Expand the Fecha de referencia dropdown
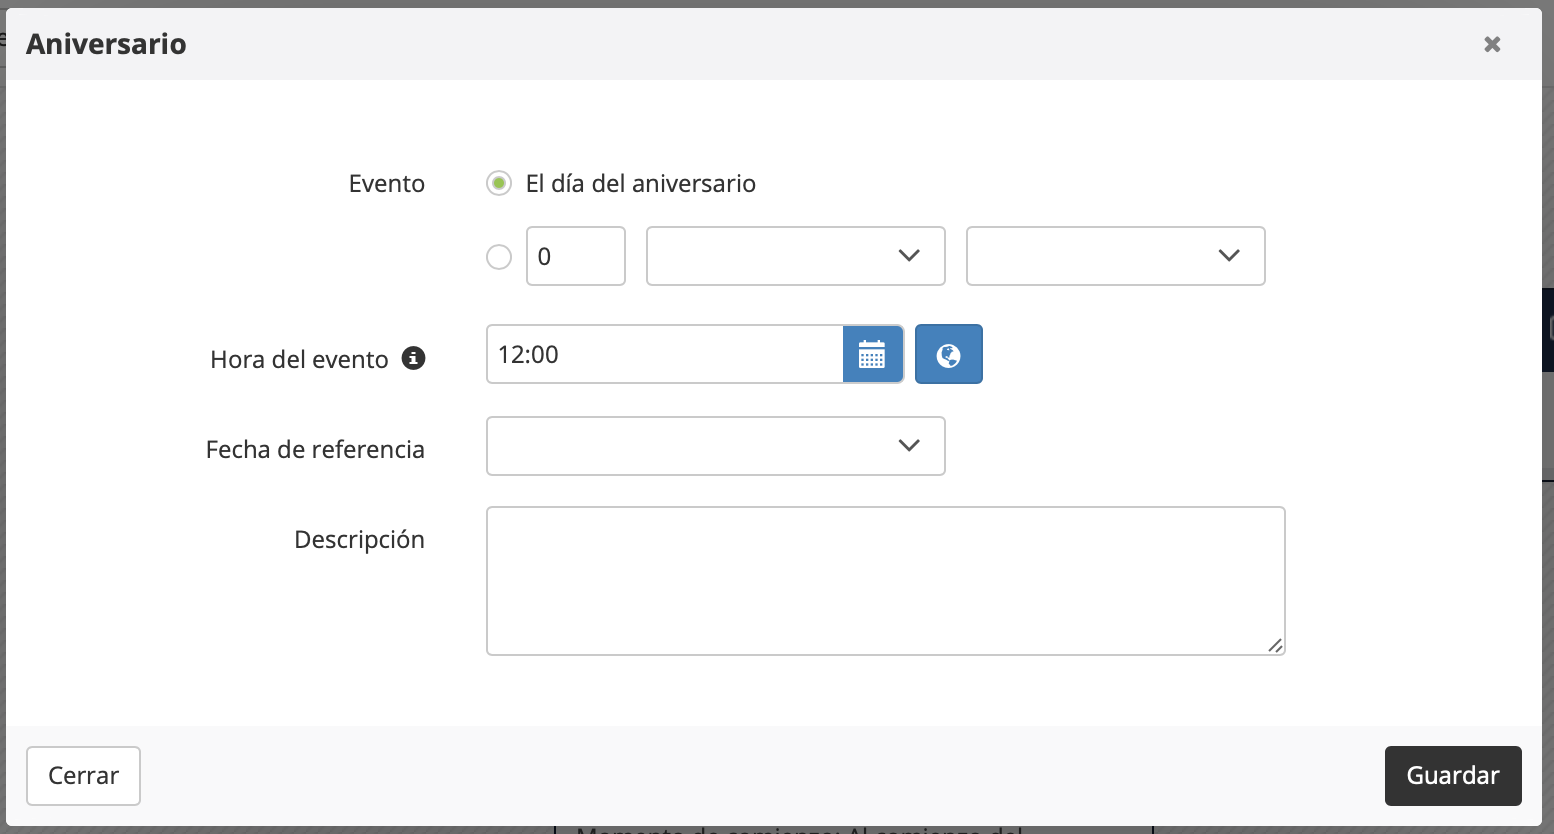Viewport: 1554px width, 834px height. (x=716, y=446)
